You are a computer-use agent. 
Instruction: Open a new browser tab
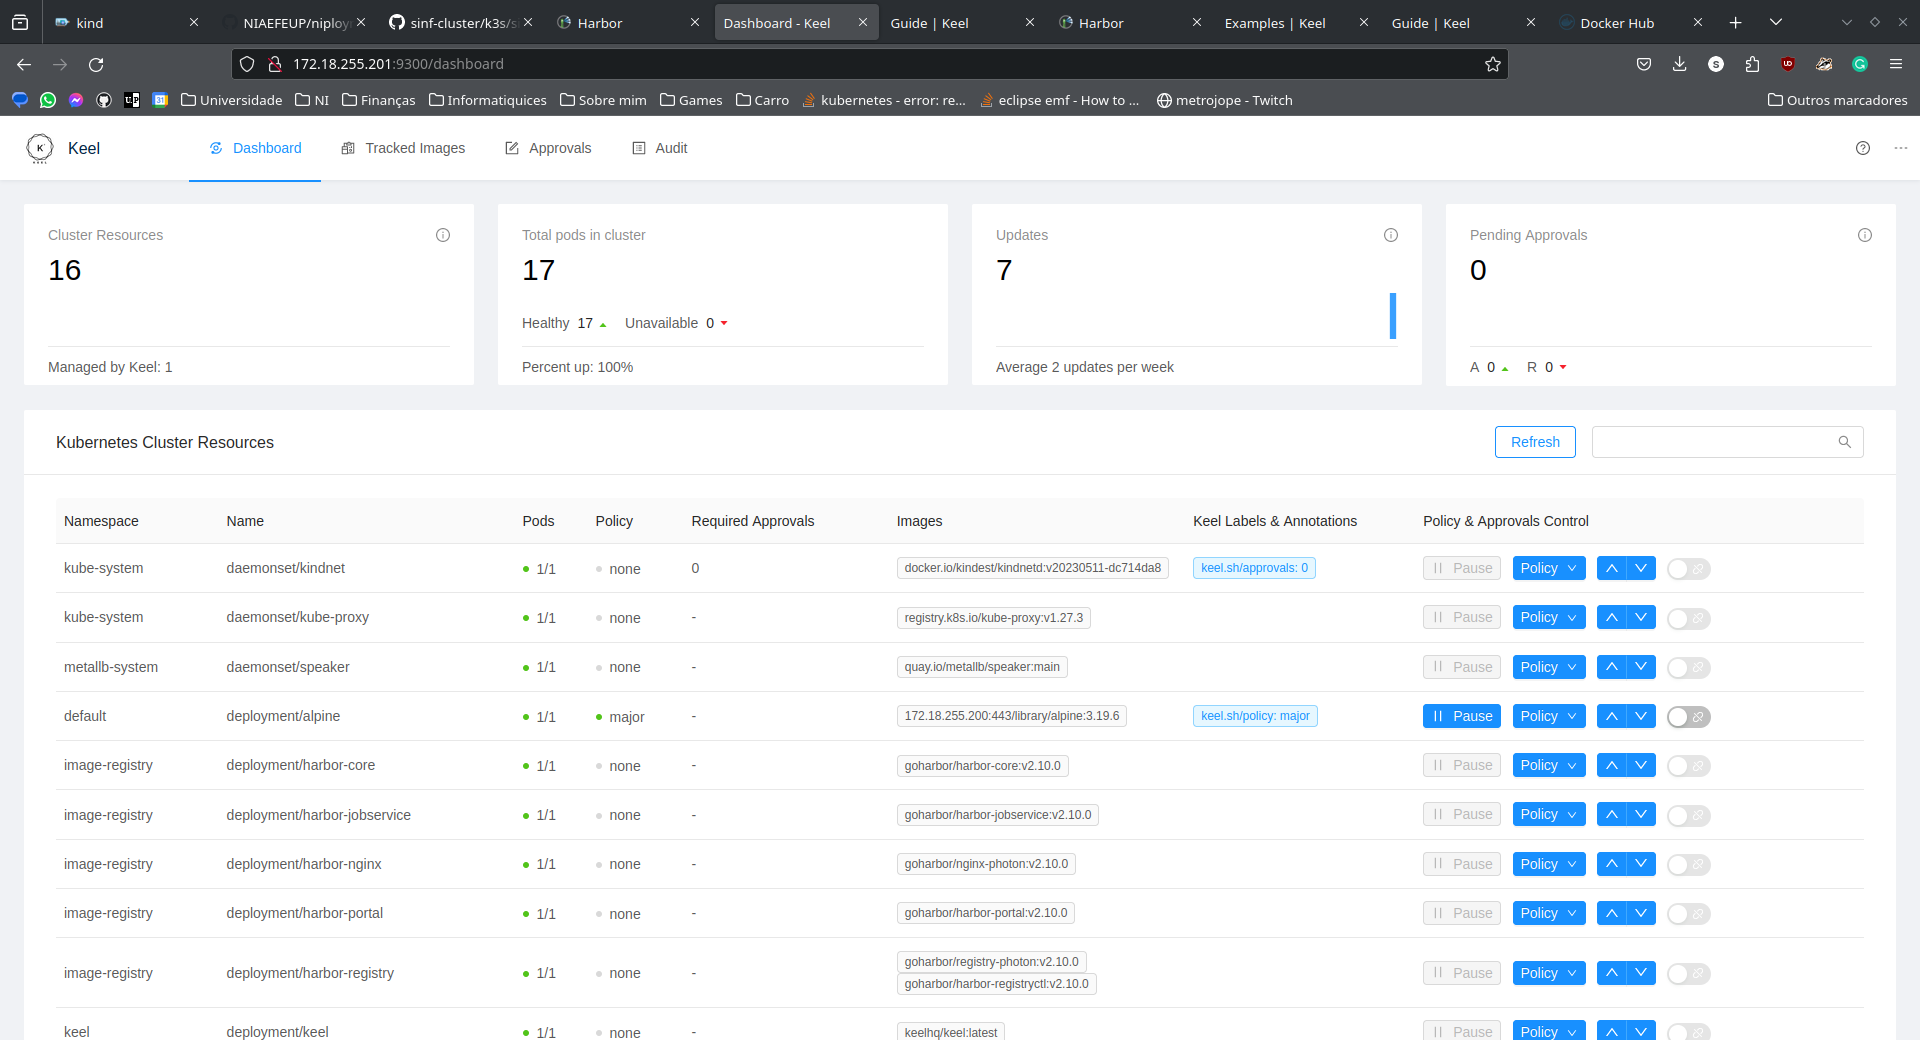tap(1736, 22)
